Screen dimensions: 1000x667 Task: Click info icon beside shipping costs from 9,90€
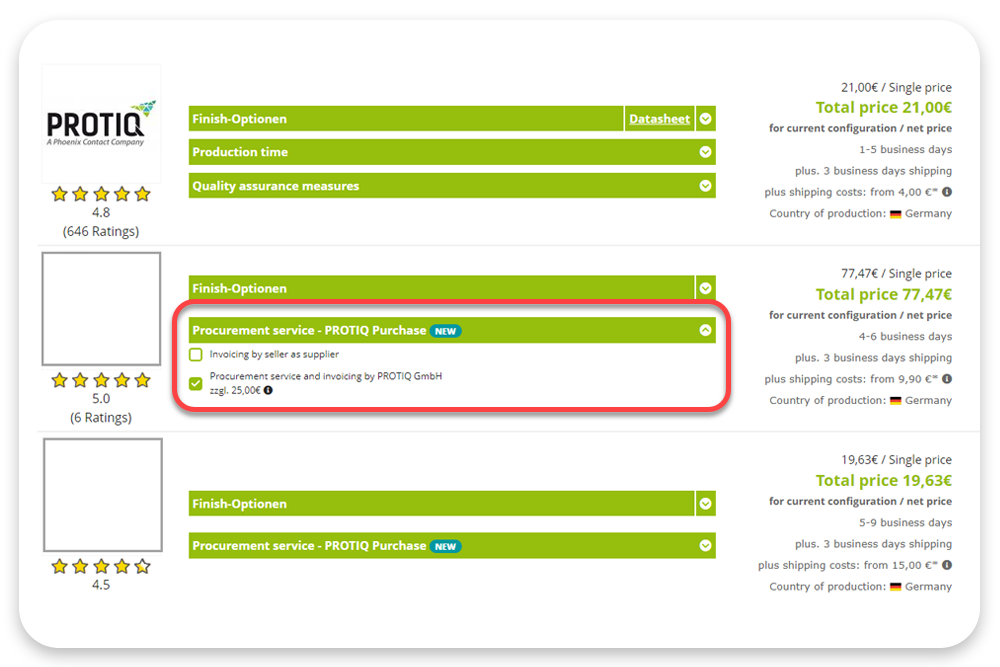pos(945,378)
